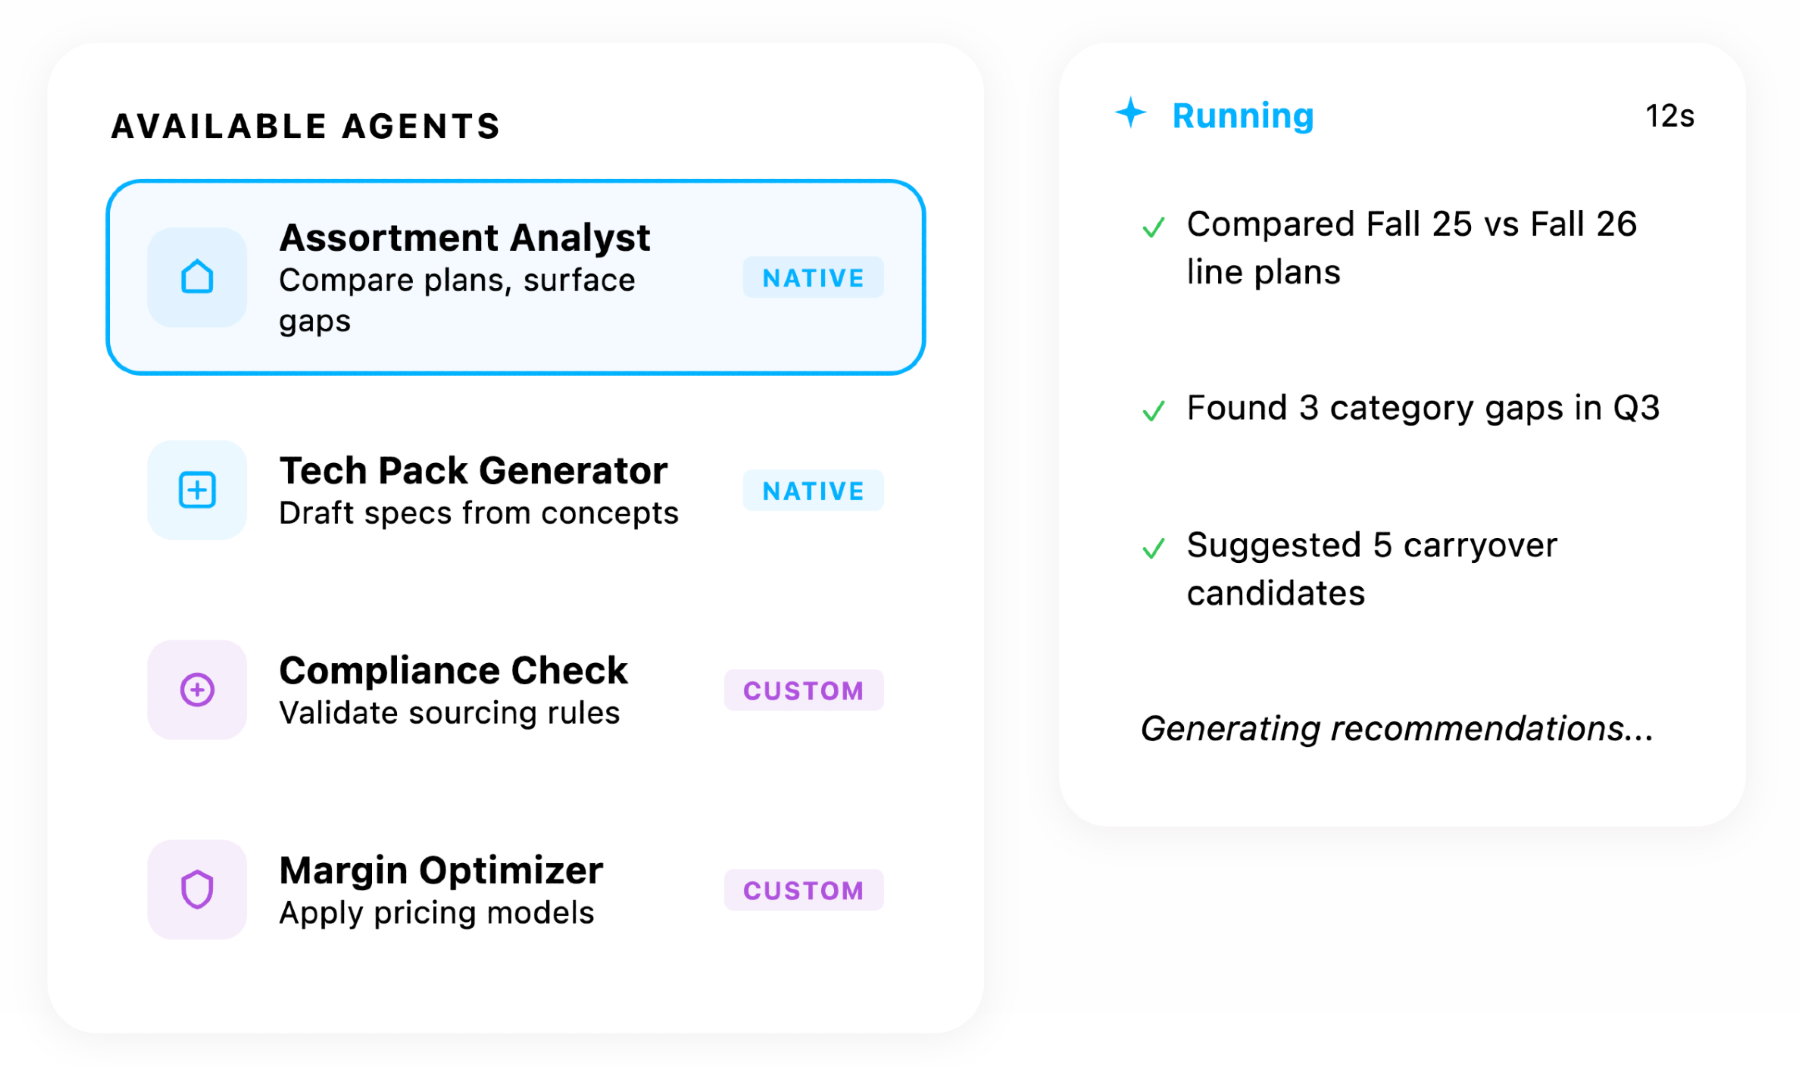1800x1066 pixels.
Task: Expand the Found 3 category gaps entry
Action: click(1423, 407)
